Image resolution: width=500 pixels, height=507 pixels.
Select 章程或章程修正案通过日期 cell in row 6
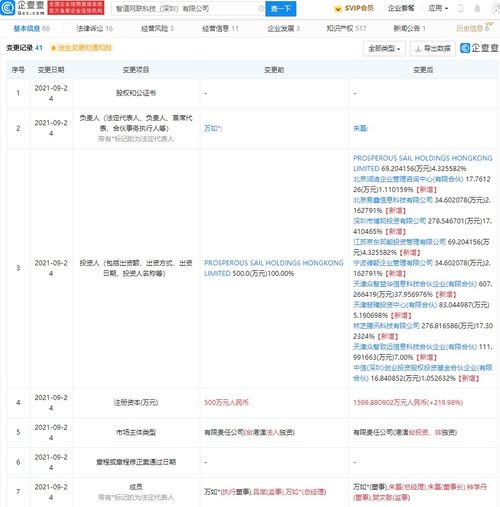(136, 462)
